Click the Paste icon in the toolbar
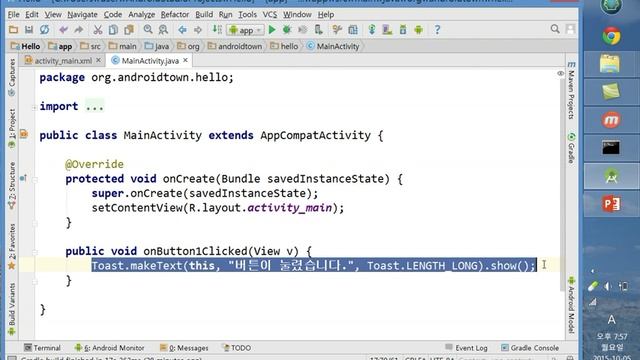This screenshot has width=640, height=360. [129, 30]
